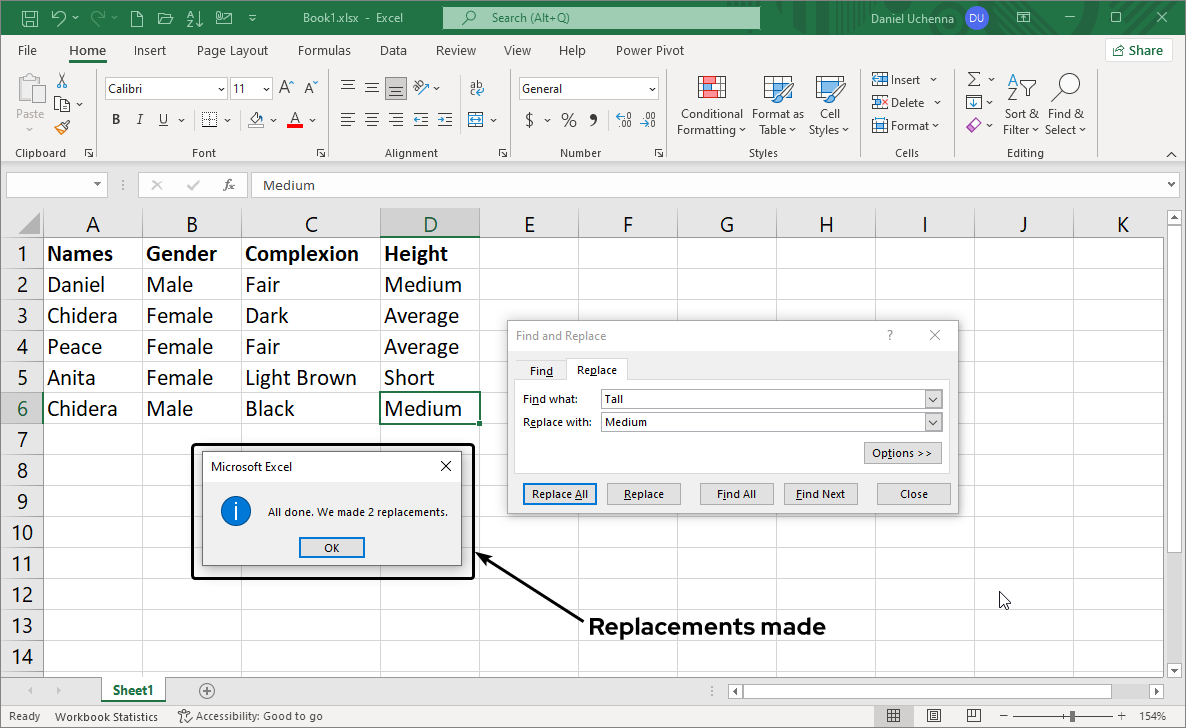Switch to the Find tab in dialog
Viewport: 1186px width, 728px height.
point(541,371)
